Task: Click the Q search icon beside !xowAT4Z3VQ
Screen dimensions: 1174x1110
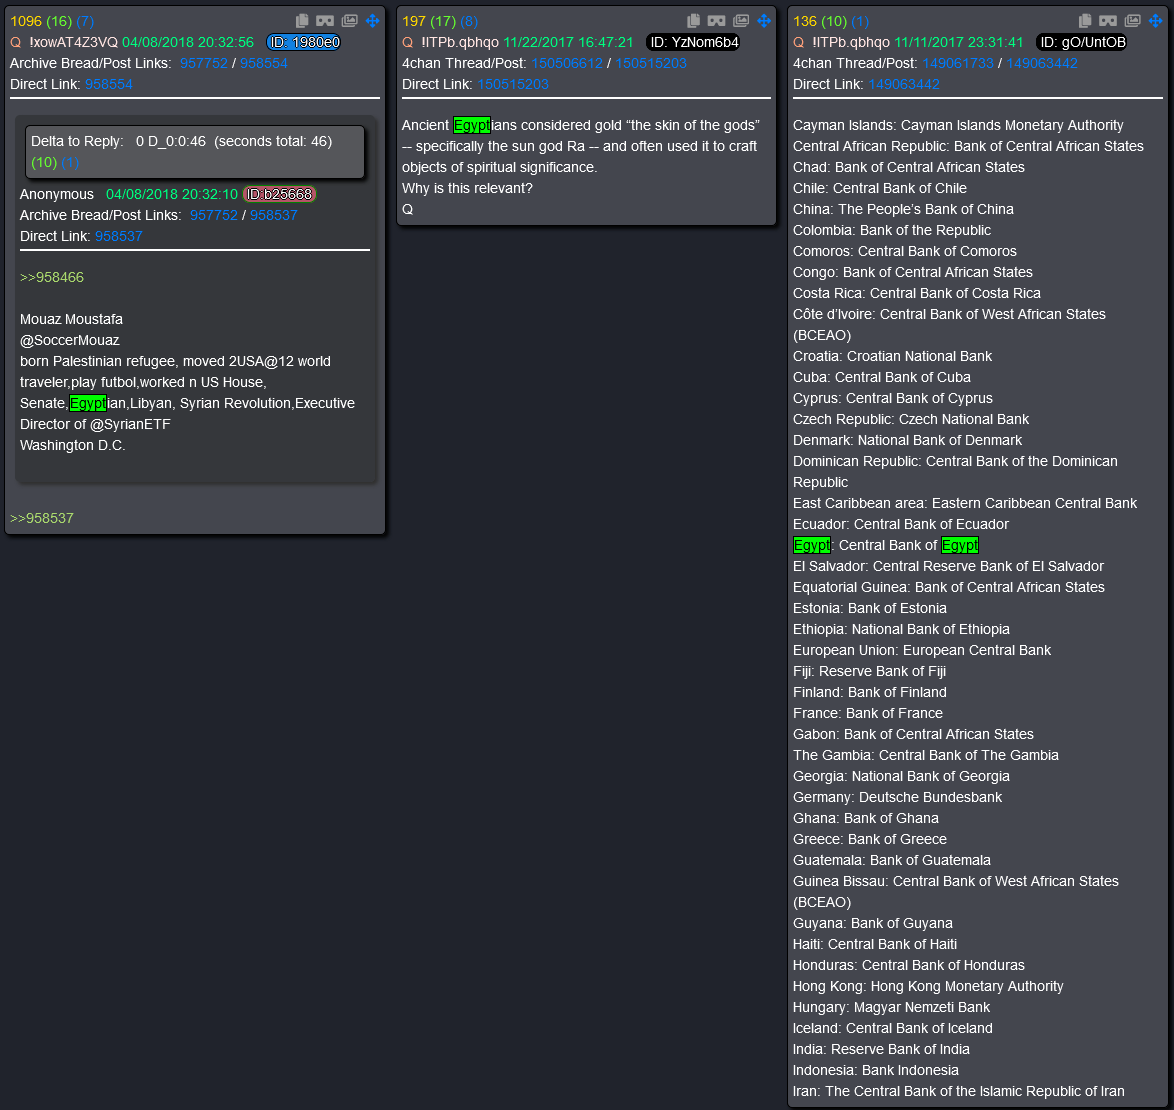Action: (16, 43)
